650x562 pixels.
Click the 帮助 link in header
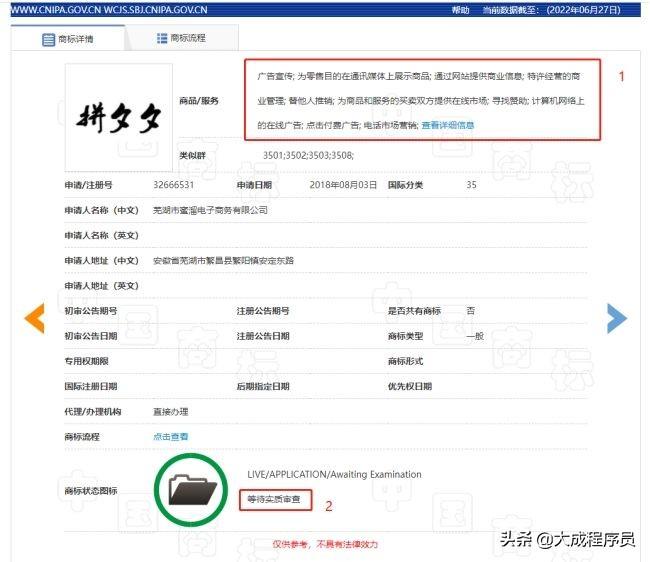(x=460, y=9)
